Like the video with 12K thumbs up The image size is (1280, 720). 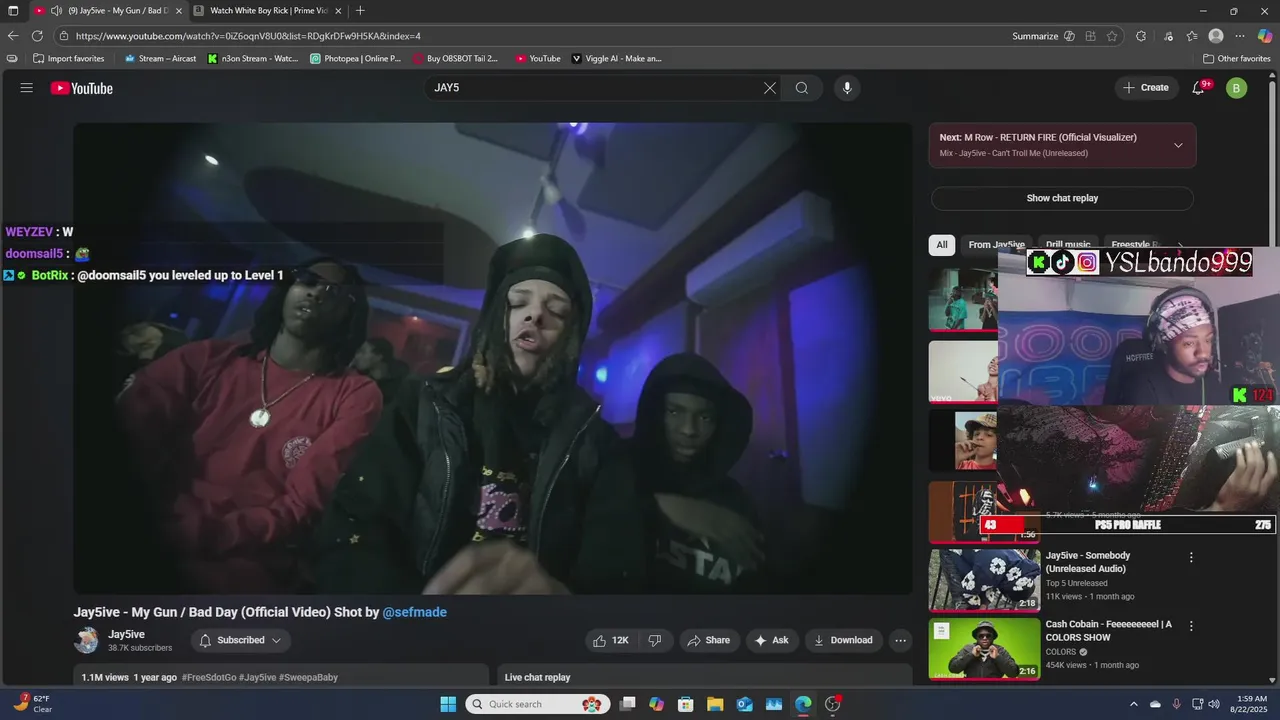coord(611,640)
